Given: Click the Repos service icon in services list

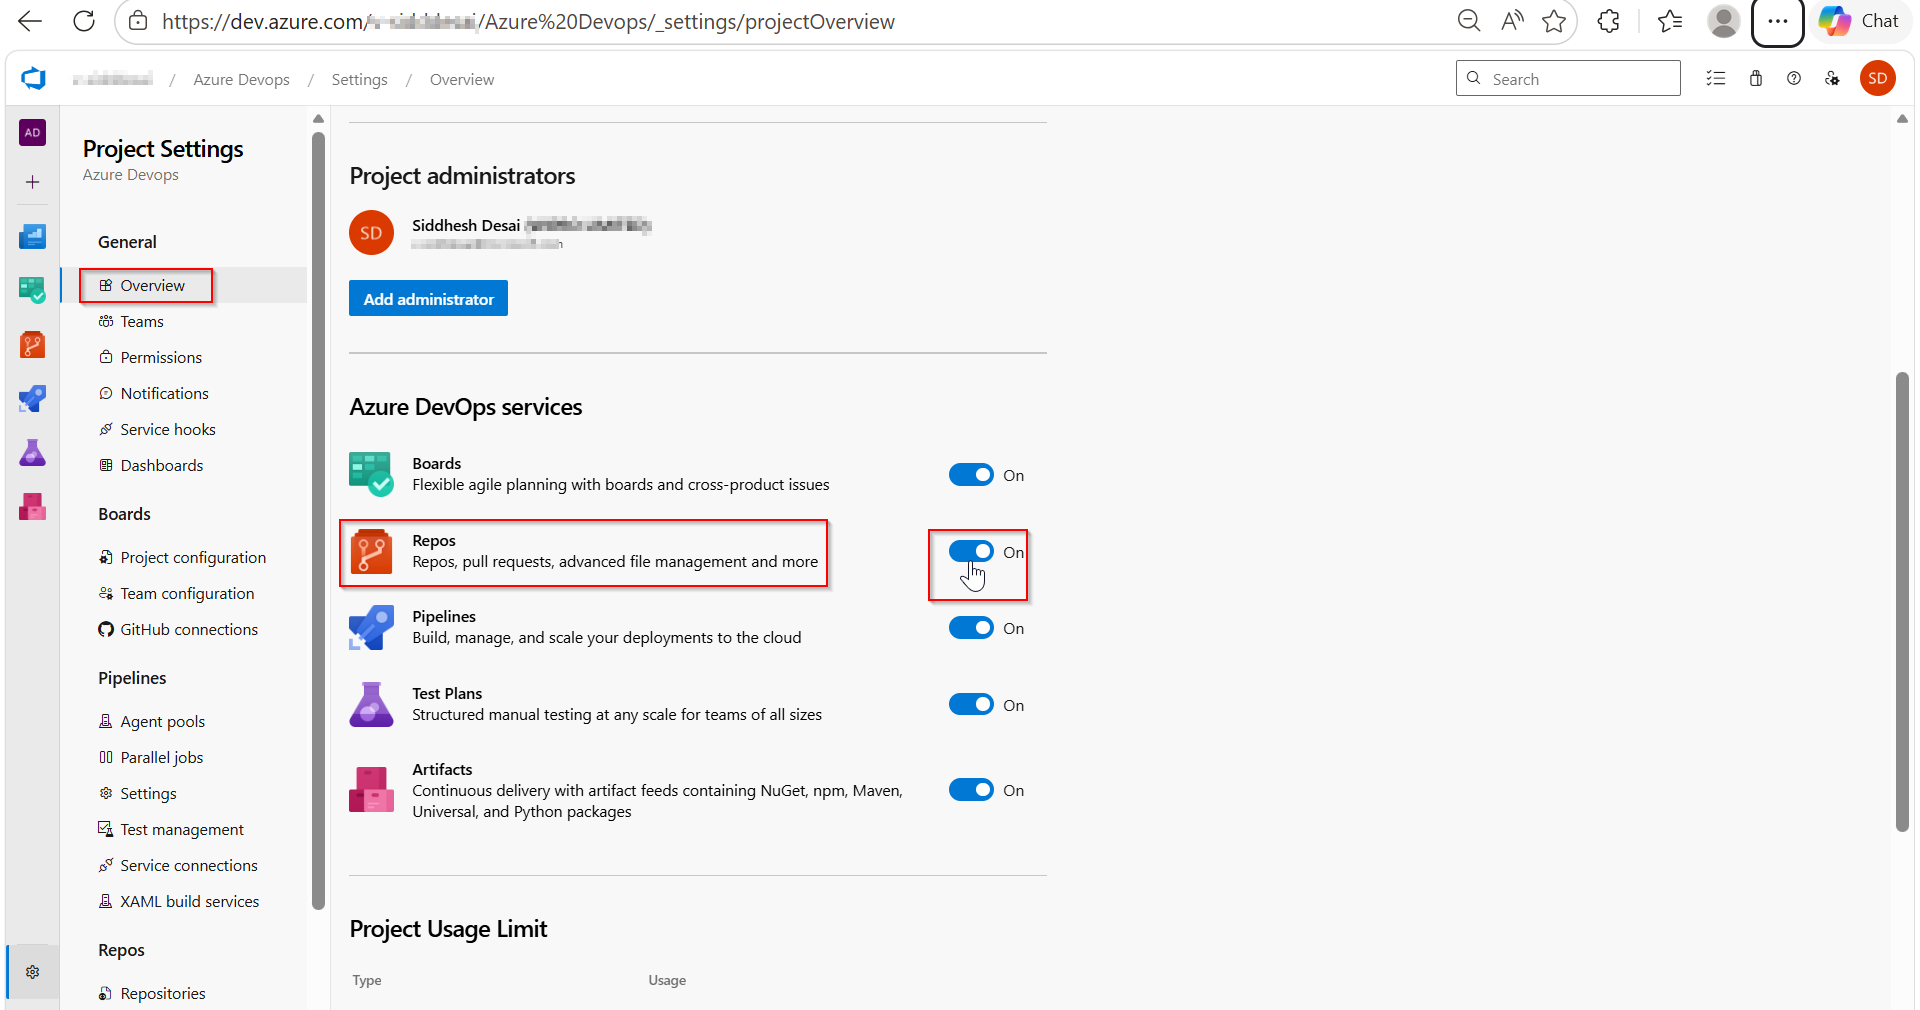Looking at the screenshot, I should click(x=371, y=551).
